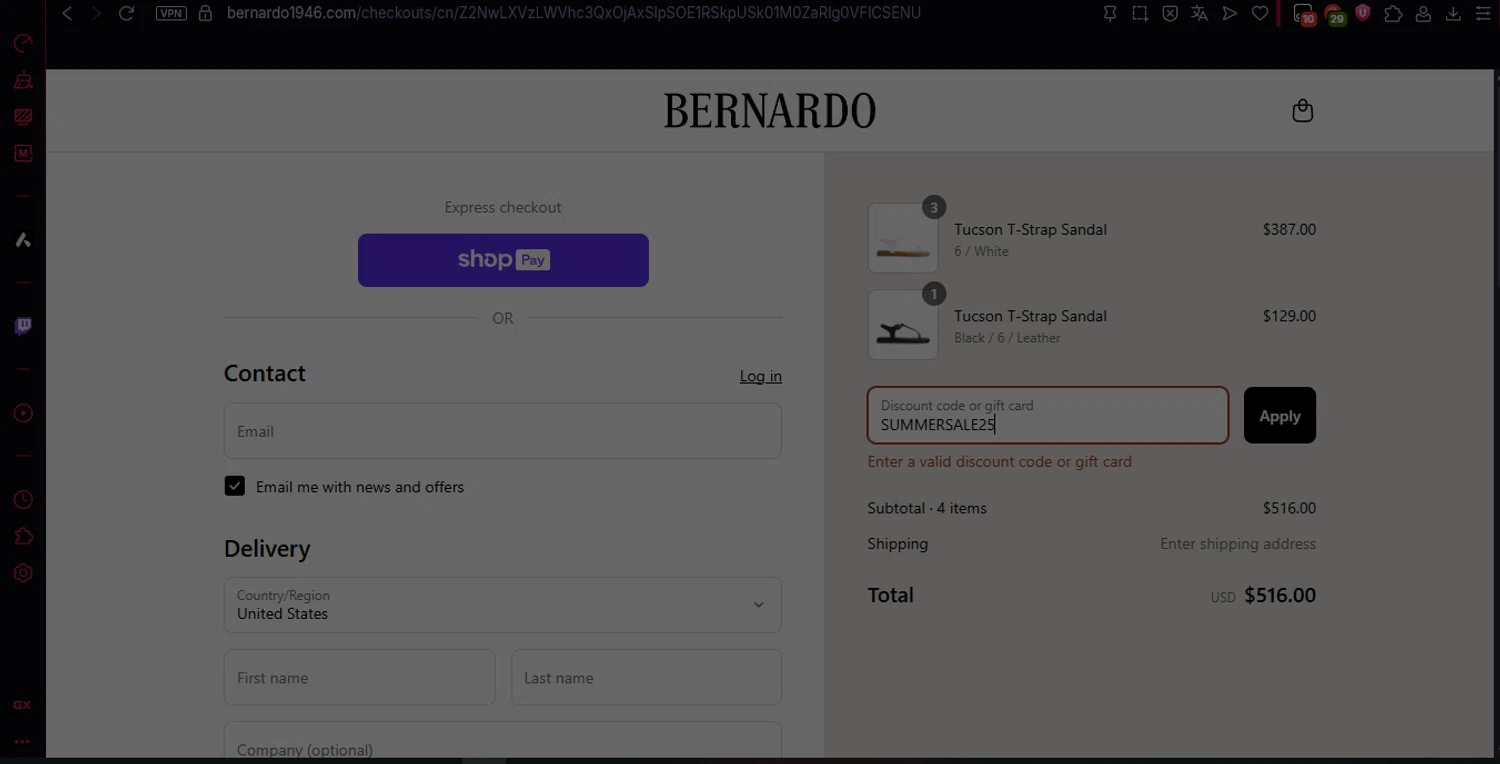Viewport: 1500px width, 764px height.
Task: Open sidebar settings gear
Action: [23, 573]
